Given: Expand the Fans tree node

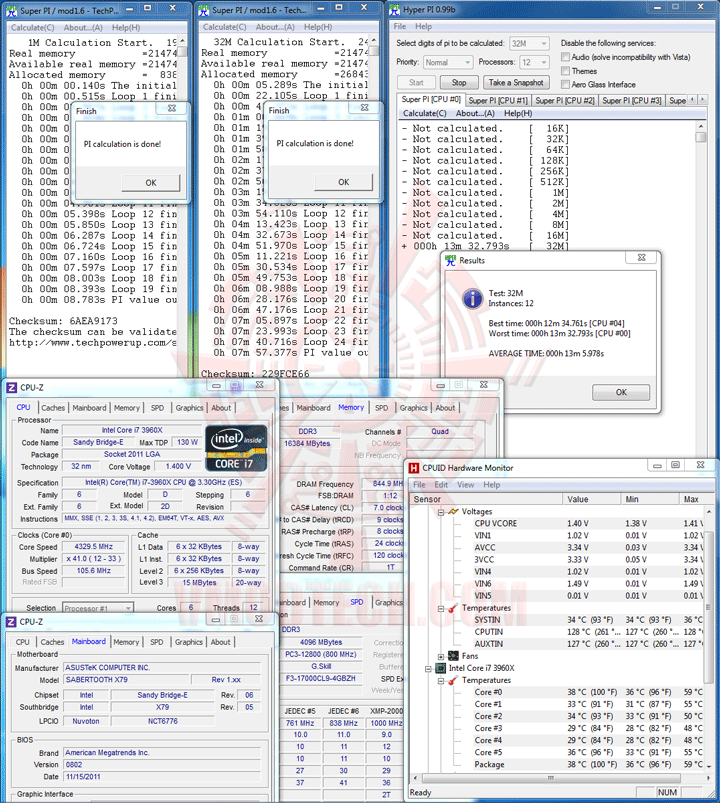Looking at the screenshot, I should [441, 656].
